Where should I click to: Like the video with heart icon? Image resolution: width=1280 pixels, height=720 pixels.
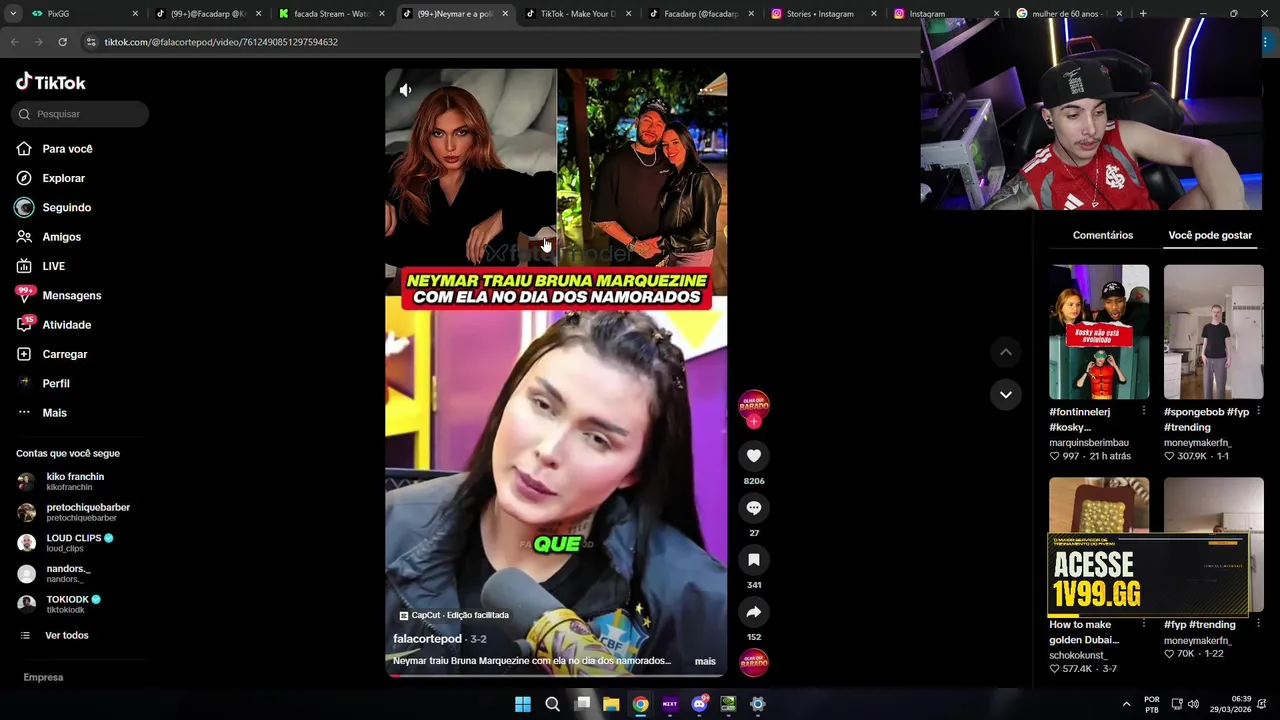click(754, 456)
